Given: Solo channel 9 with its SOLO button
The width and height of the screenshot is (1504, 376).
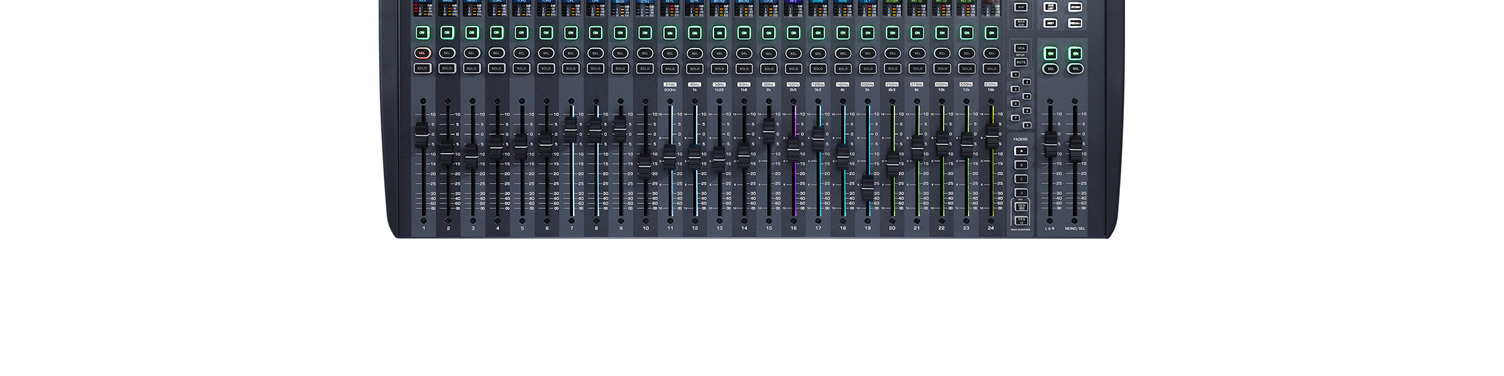Looking at the screenshot, I should [x=620, y=68].
